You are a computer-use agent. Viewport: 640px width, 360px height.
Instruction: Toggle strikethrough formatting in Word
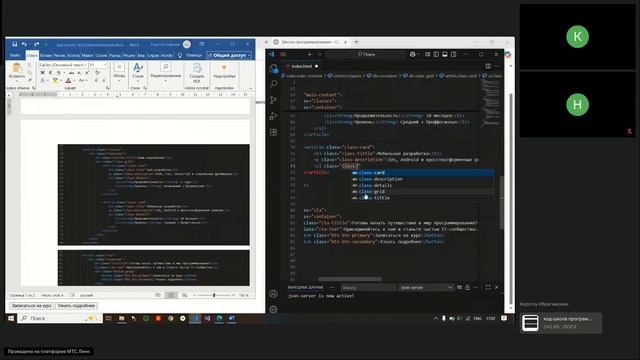click(x=71, y=73)
